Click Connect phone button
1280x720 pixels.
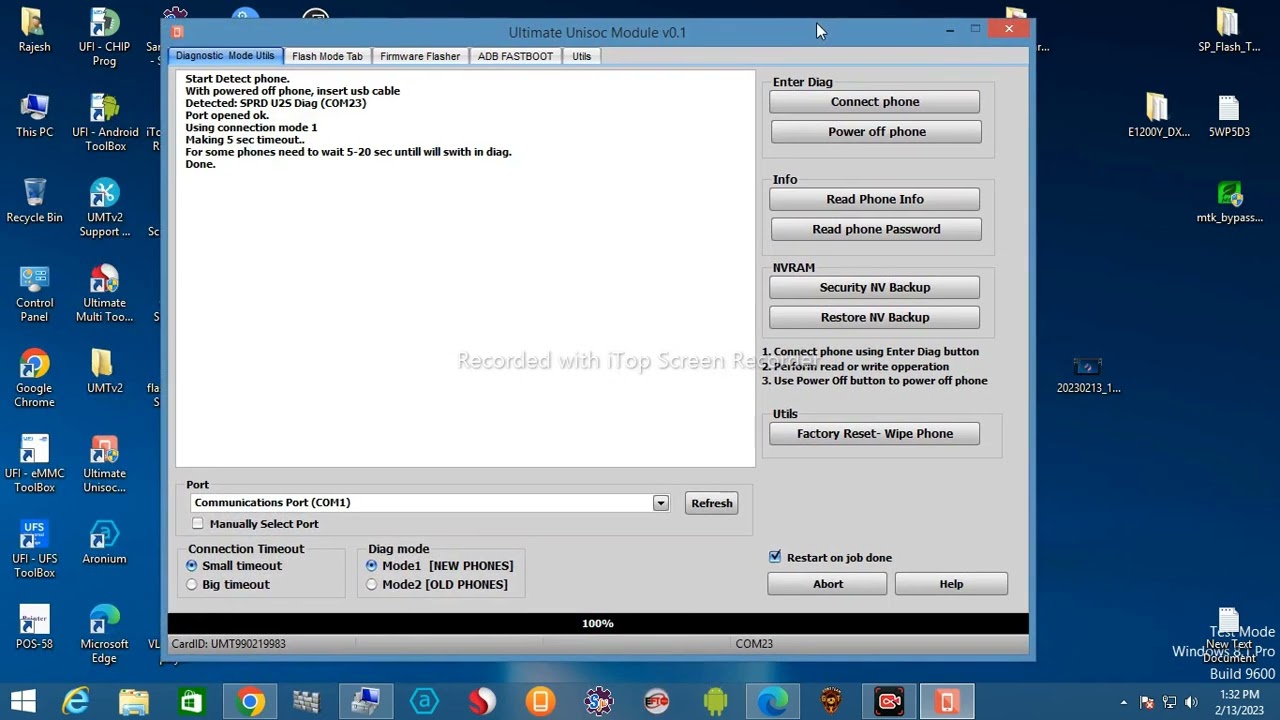pyautogui.click(x=875, y=102)
